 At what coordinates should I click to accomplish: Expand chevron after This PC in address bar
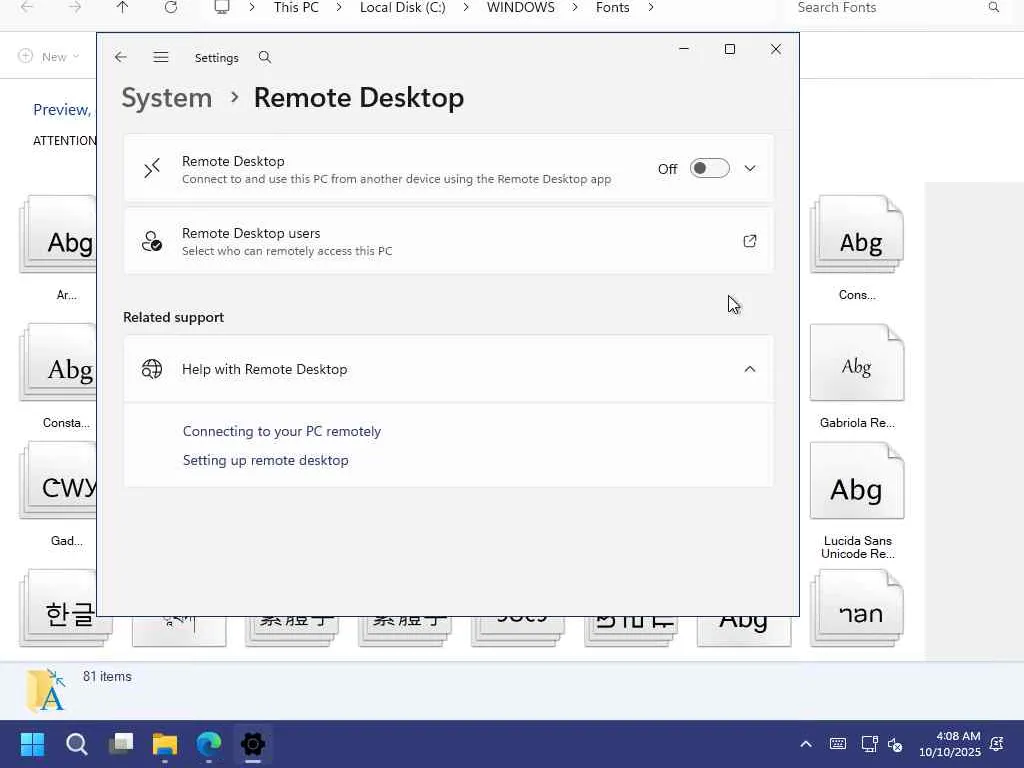[x=339, y=7]
